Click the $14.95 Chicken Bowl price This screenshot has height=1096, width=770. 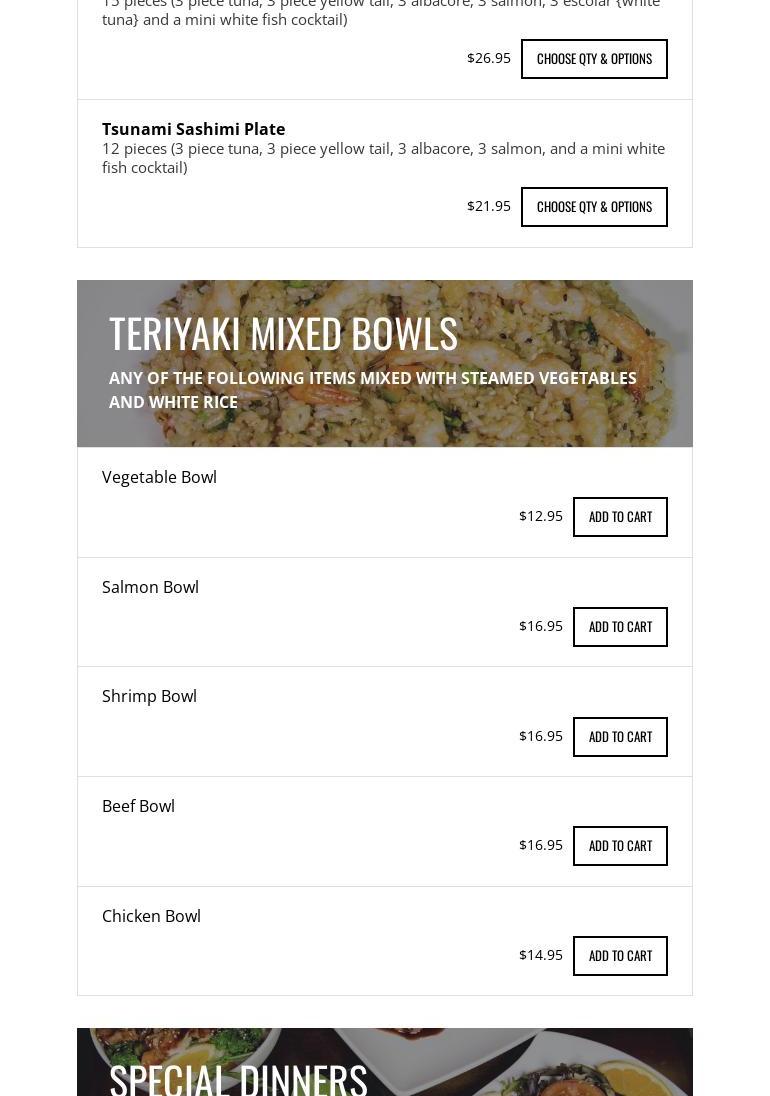(x=540, y=955)
